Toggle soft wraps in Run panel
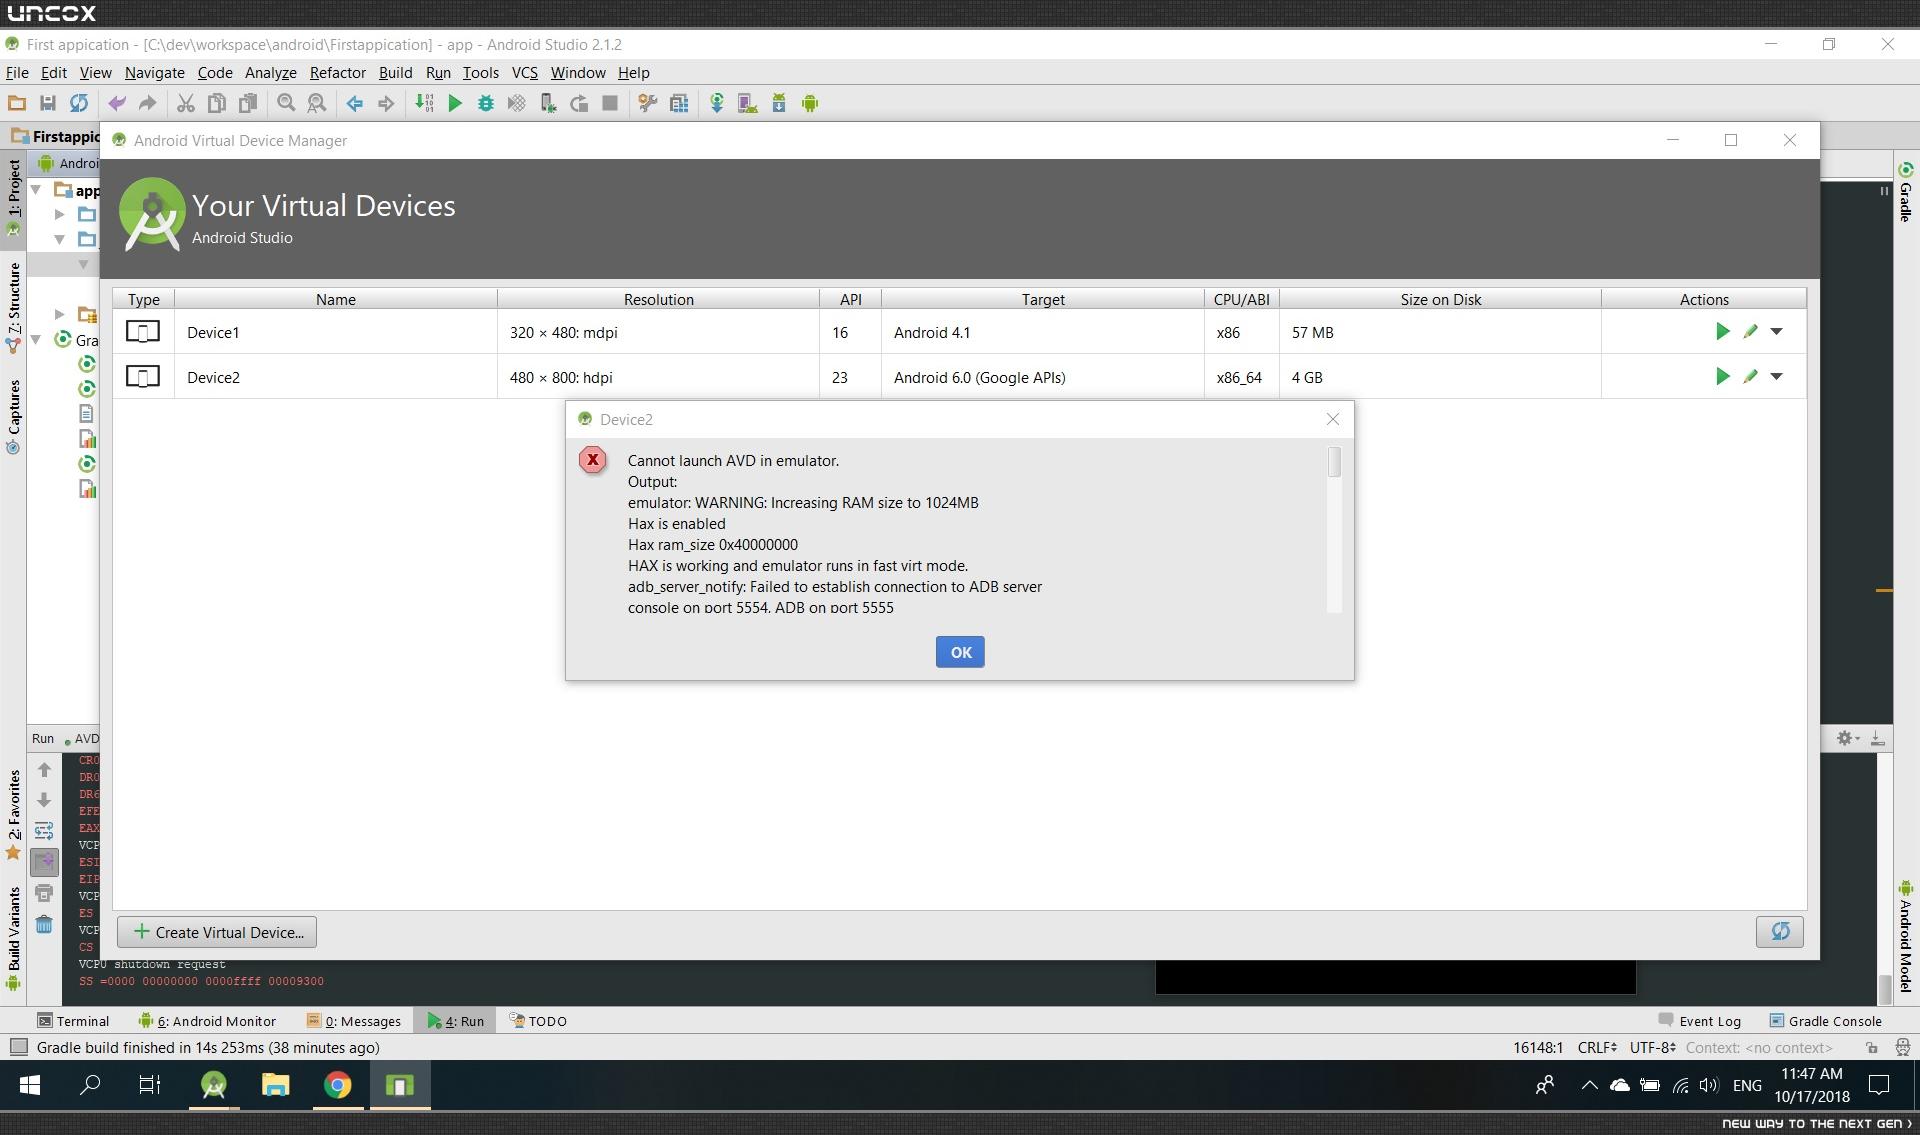The width and height of the screenshot is (1920, 1135). 44,831
